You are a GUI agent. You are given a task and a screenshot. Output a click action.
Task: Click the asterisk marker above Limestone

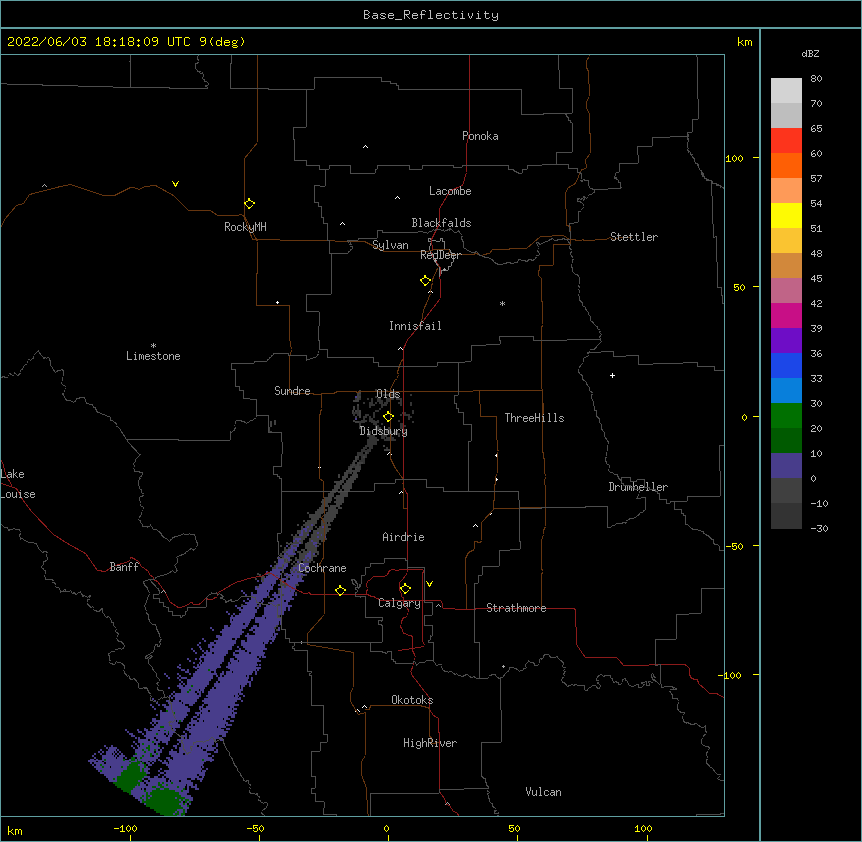153,345
